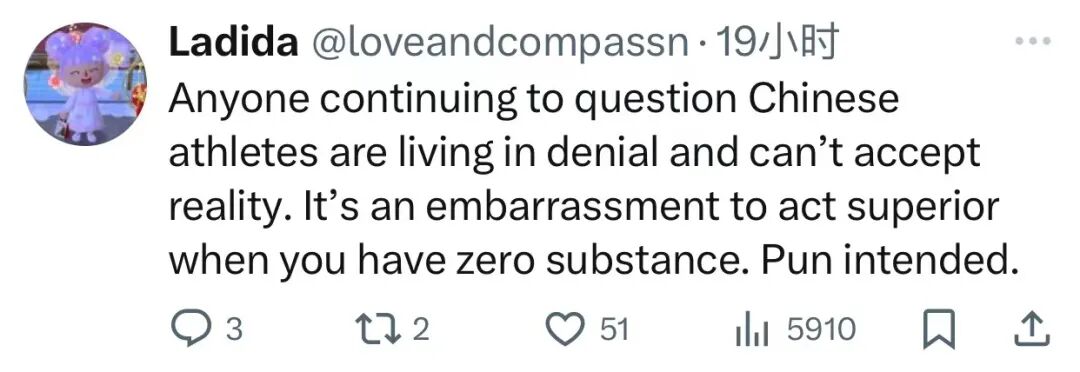Open tweet by clicking 'Anyone continuing to question' line
Image resolution: width=1080 pixels, height=372 pixels.
click(534, 101)
